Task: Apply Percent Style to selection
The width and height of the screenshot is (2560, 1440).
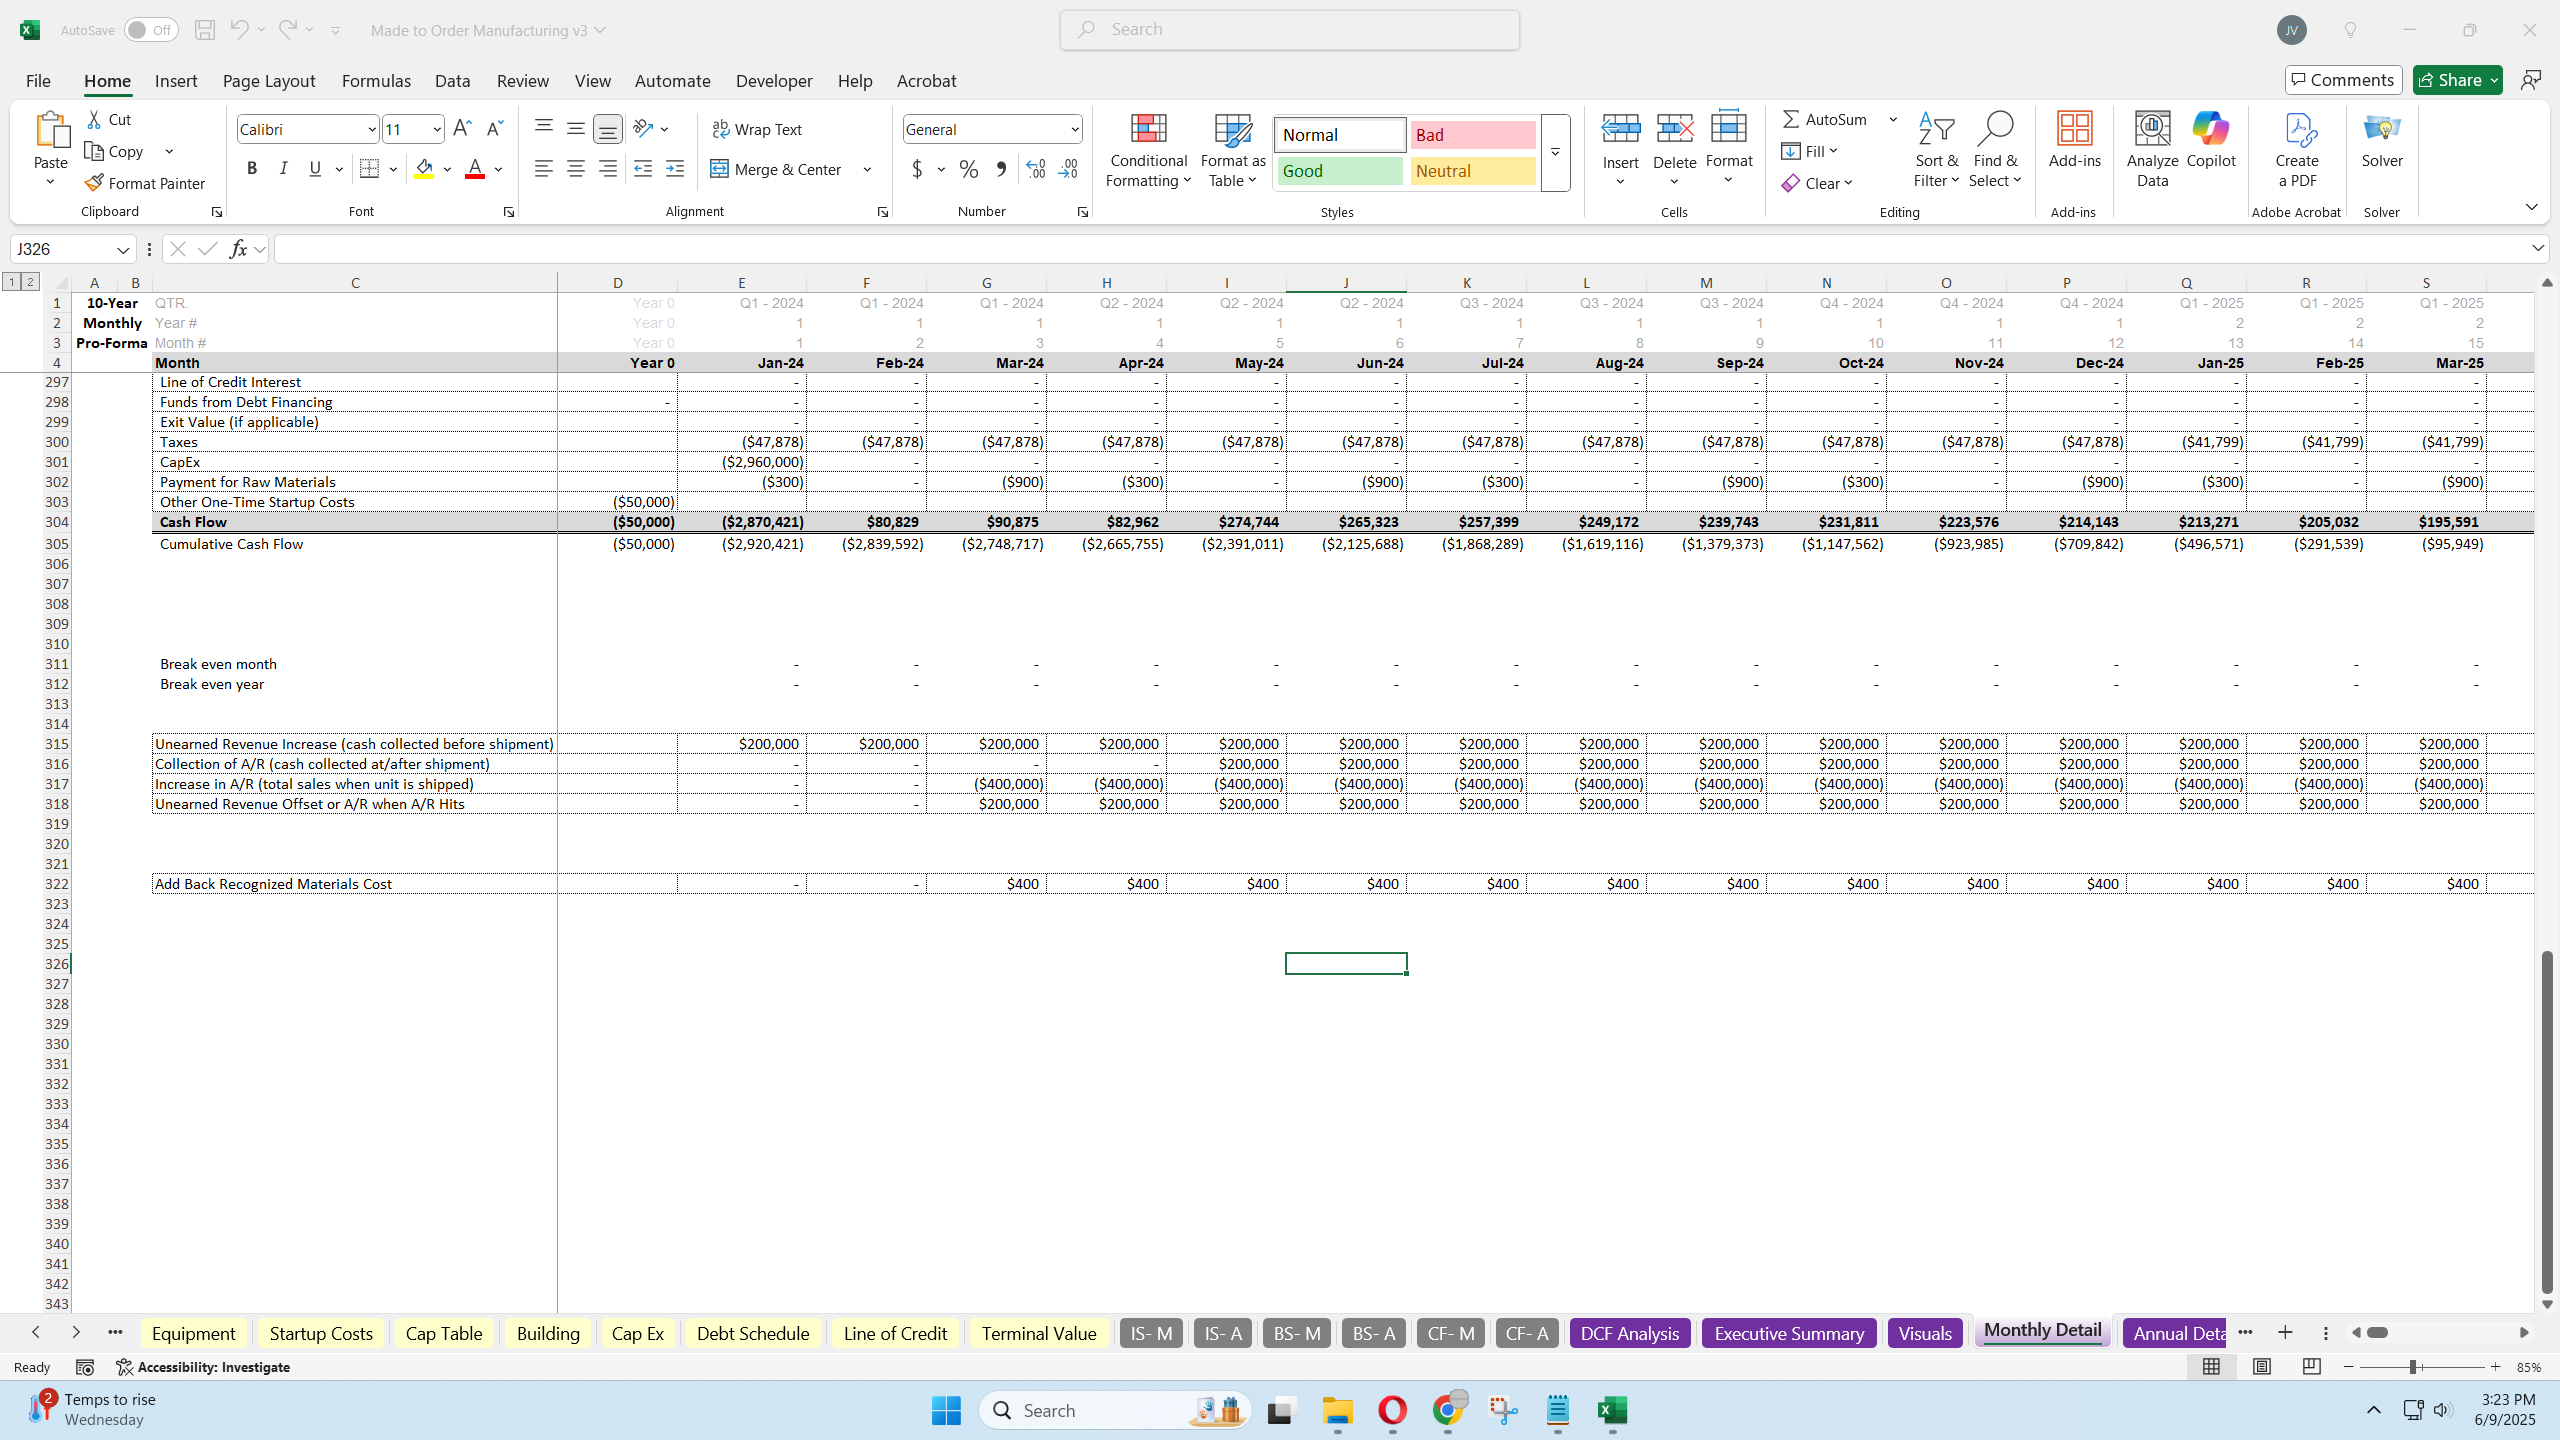Action: coord(966,169)
